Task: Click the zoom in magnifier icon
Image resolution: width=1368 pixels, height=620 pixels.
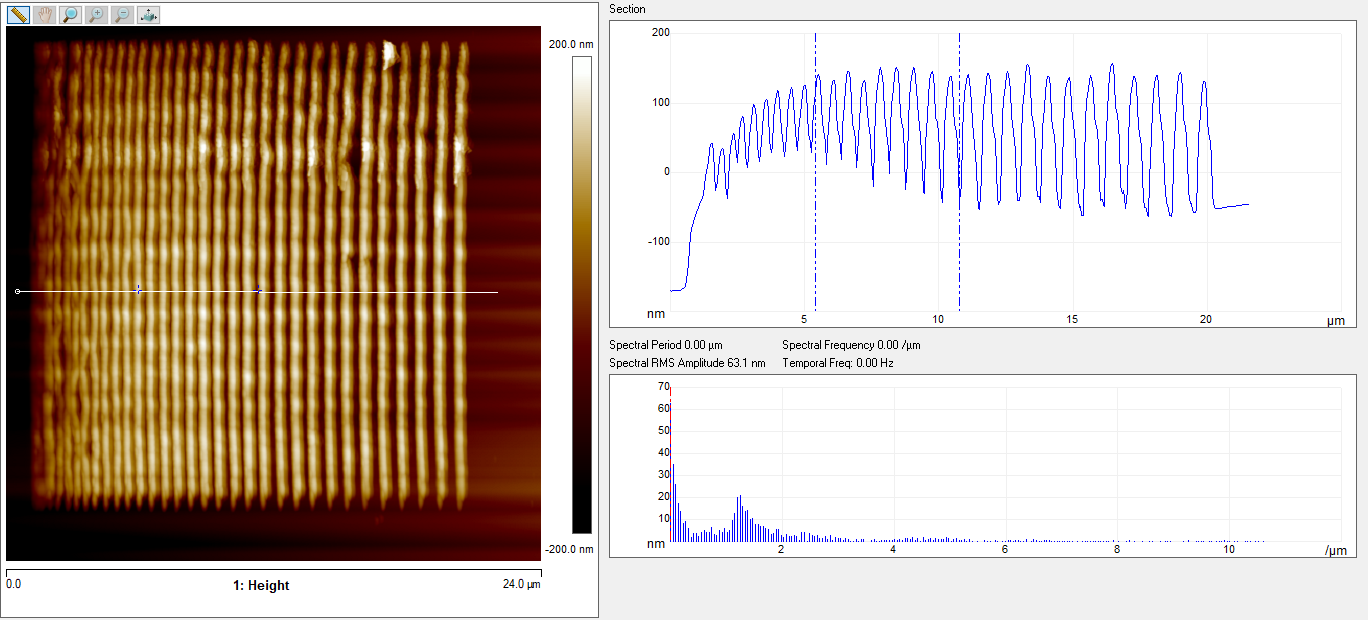Action: pyautogui.click(x=96, y=15)
